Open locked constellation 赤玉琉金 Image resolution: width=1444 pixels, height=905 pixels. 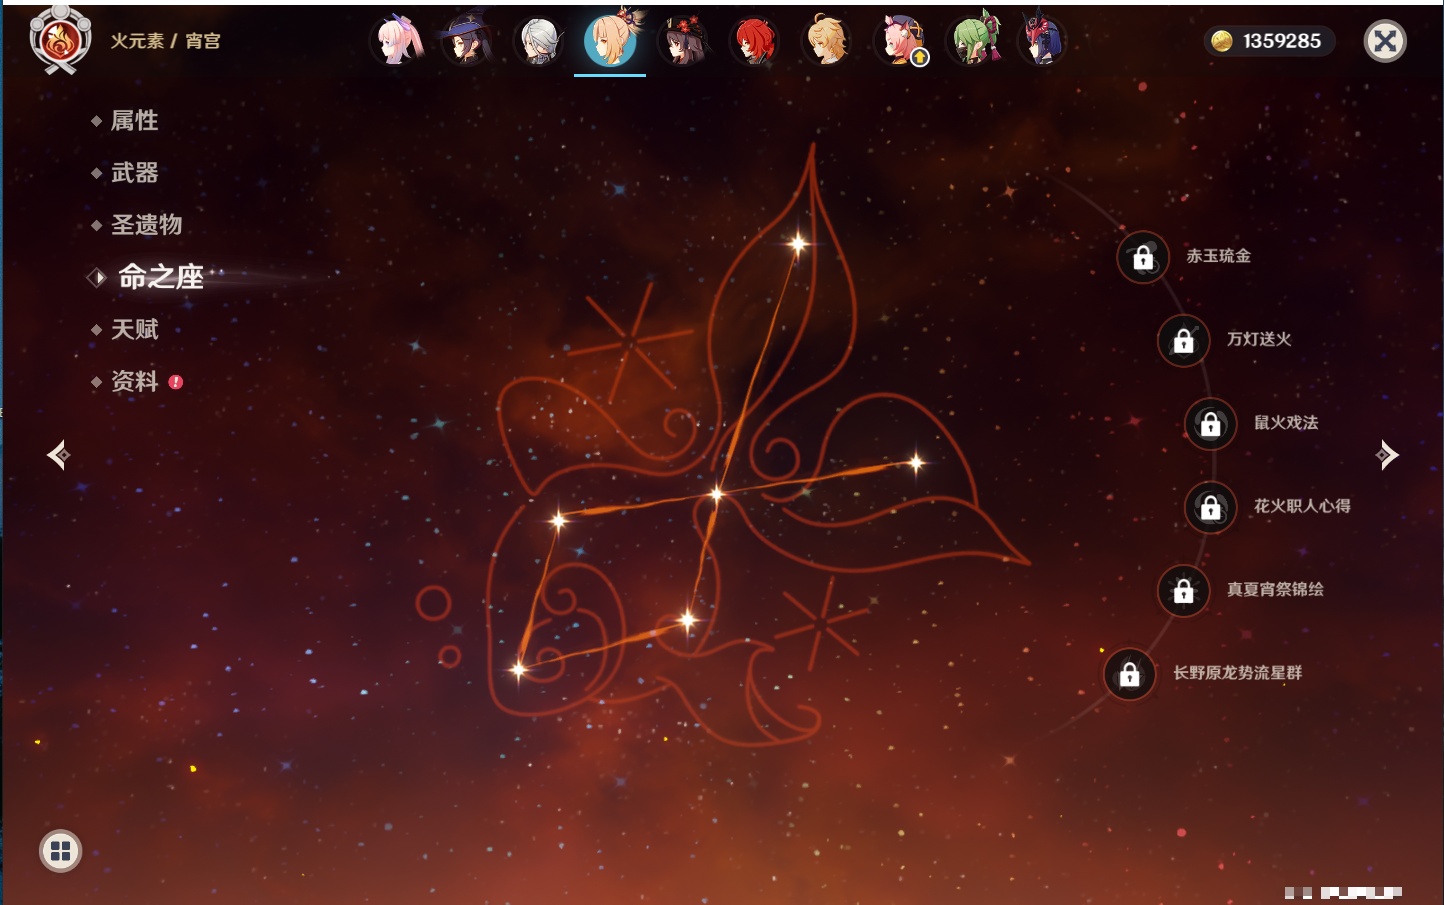(1143, 257)
